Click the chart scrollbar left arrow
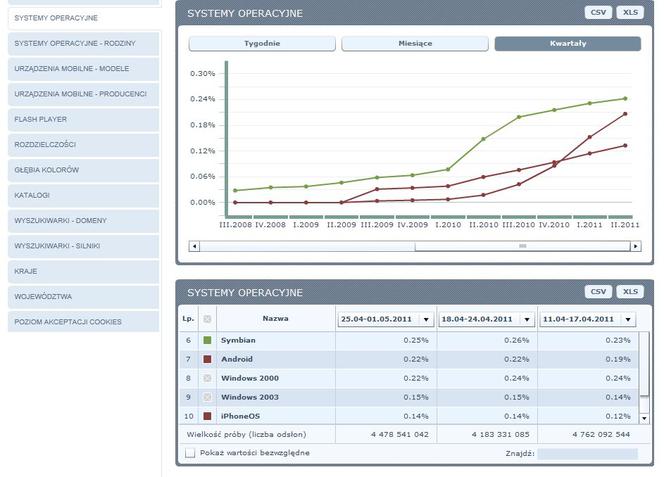The width and height of the screenshot is (664, 477). 194,246
